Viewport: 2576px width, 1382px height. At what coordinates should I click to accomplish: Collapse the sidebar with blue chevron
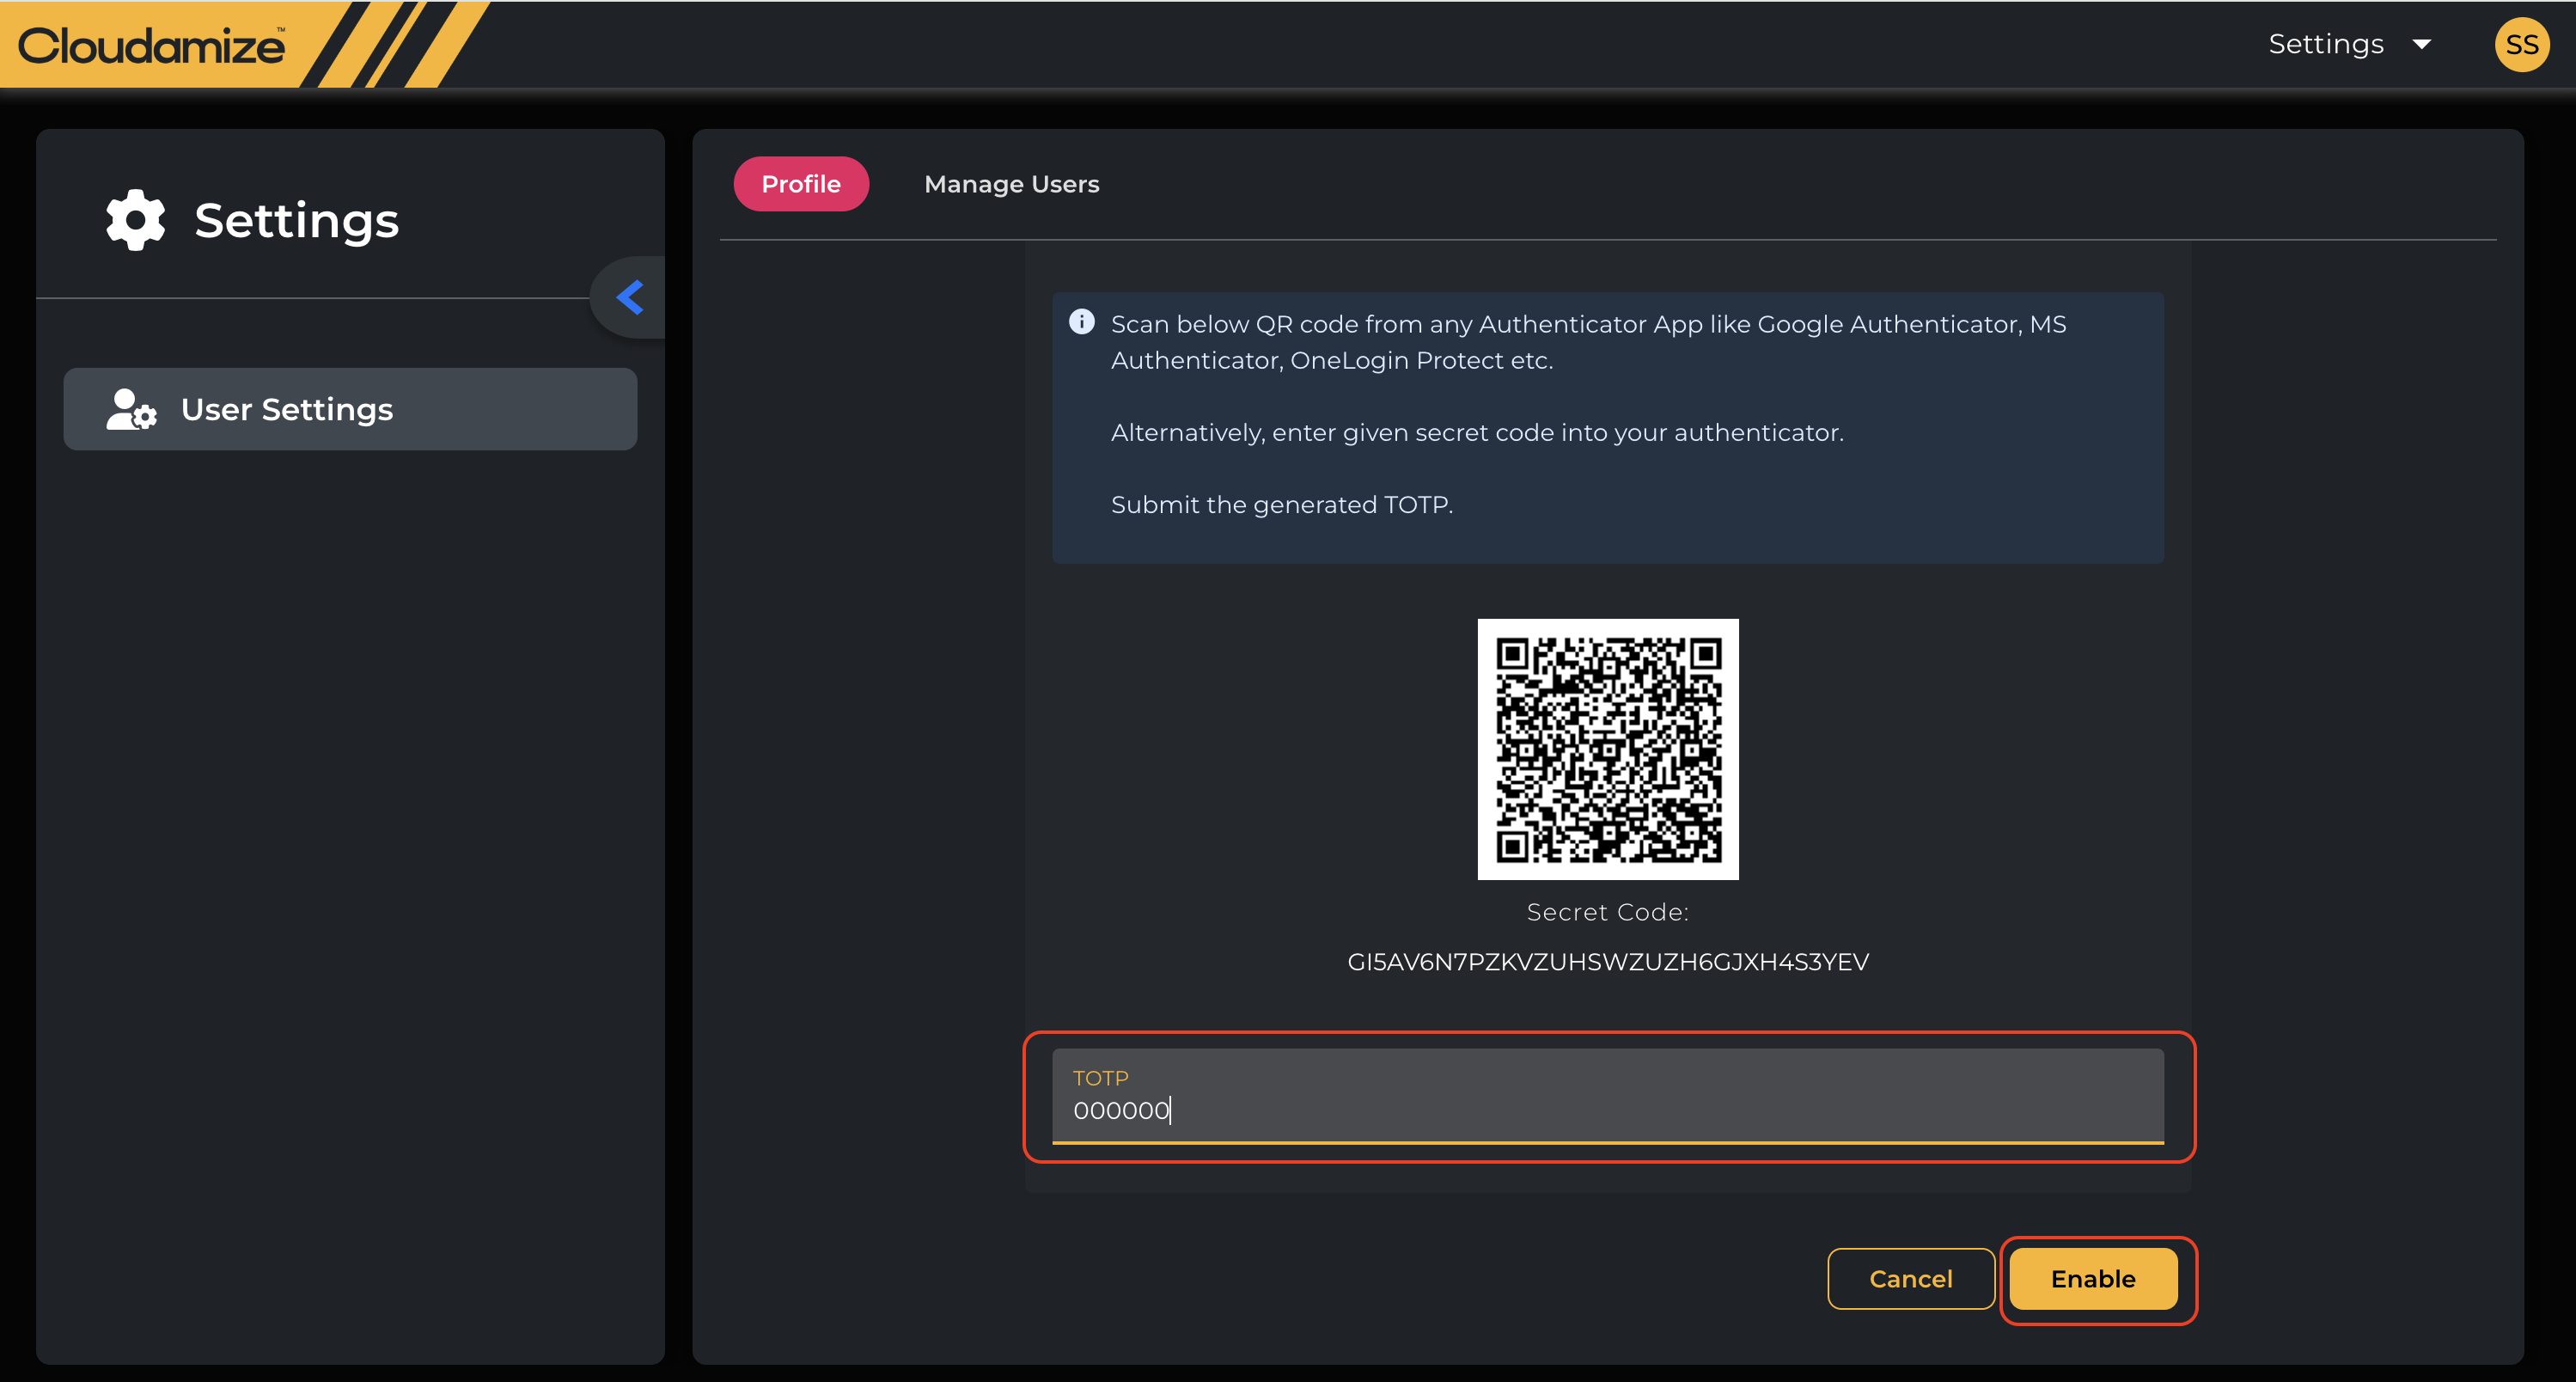tap(630, 297)
